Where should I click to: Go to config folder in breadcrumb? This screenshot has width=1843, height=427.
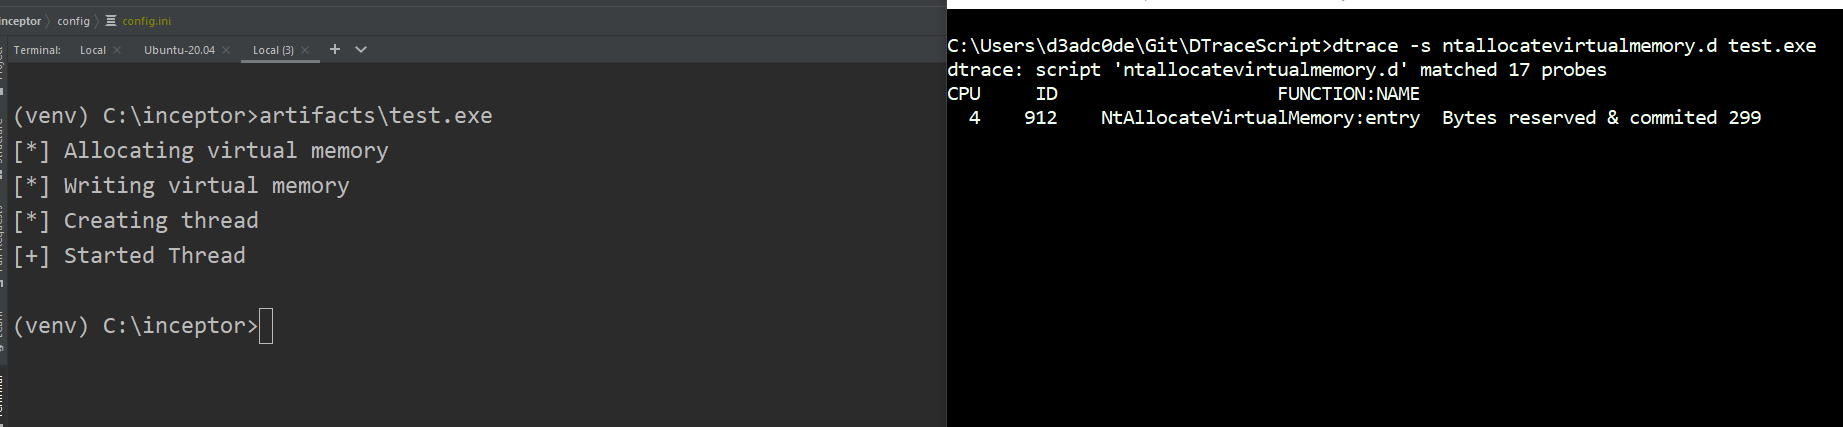pos(73,21)
